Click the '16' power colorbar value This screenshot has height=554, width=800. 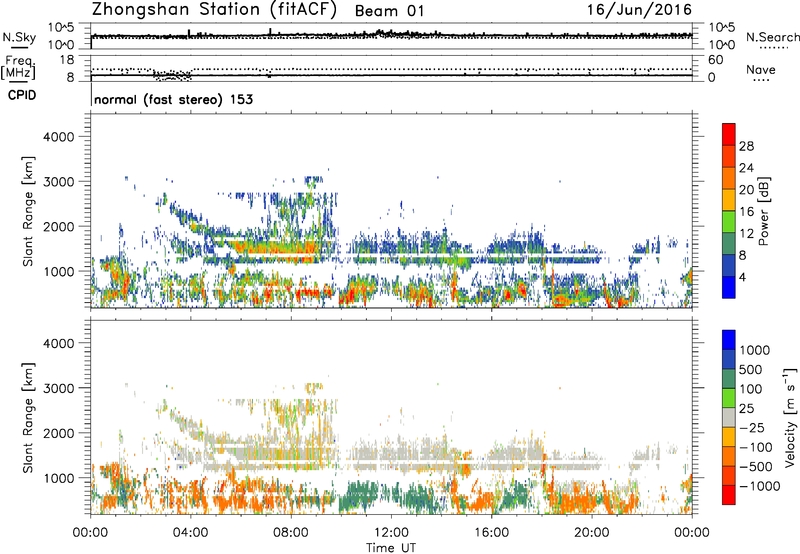[x=746, y=212]
